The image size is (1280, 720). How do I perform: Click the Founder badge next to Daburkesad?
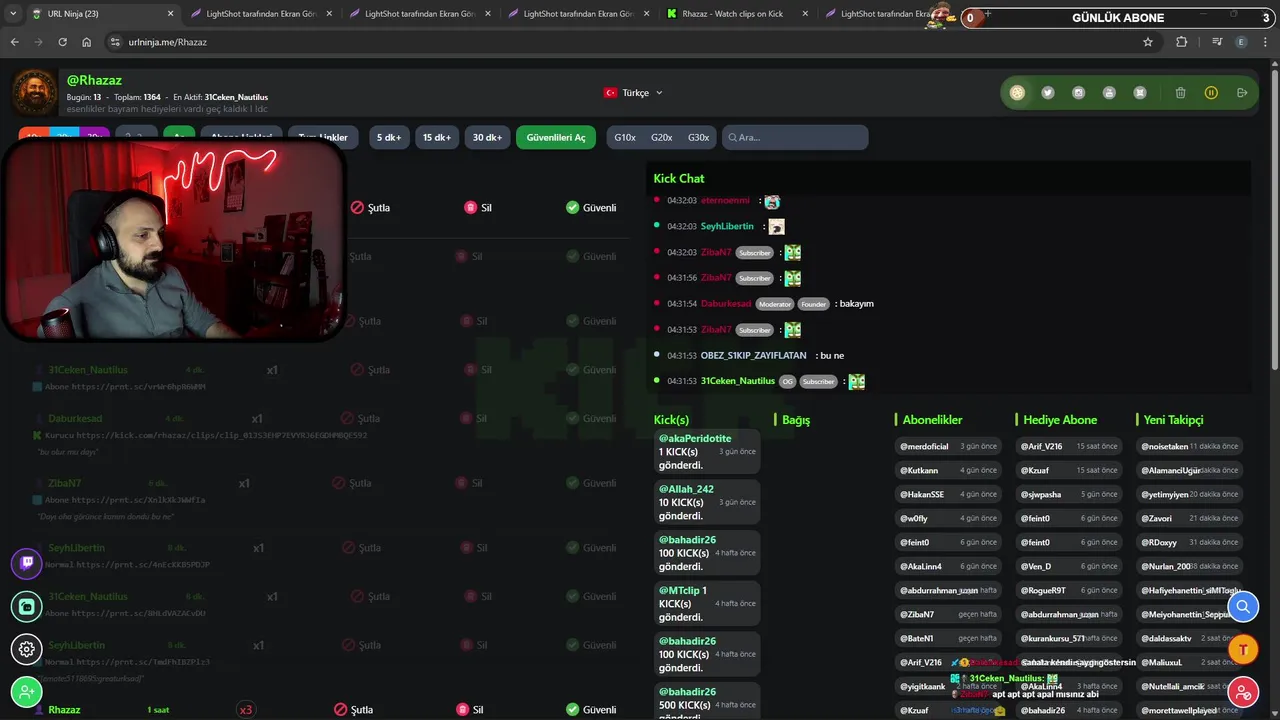813,304
